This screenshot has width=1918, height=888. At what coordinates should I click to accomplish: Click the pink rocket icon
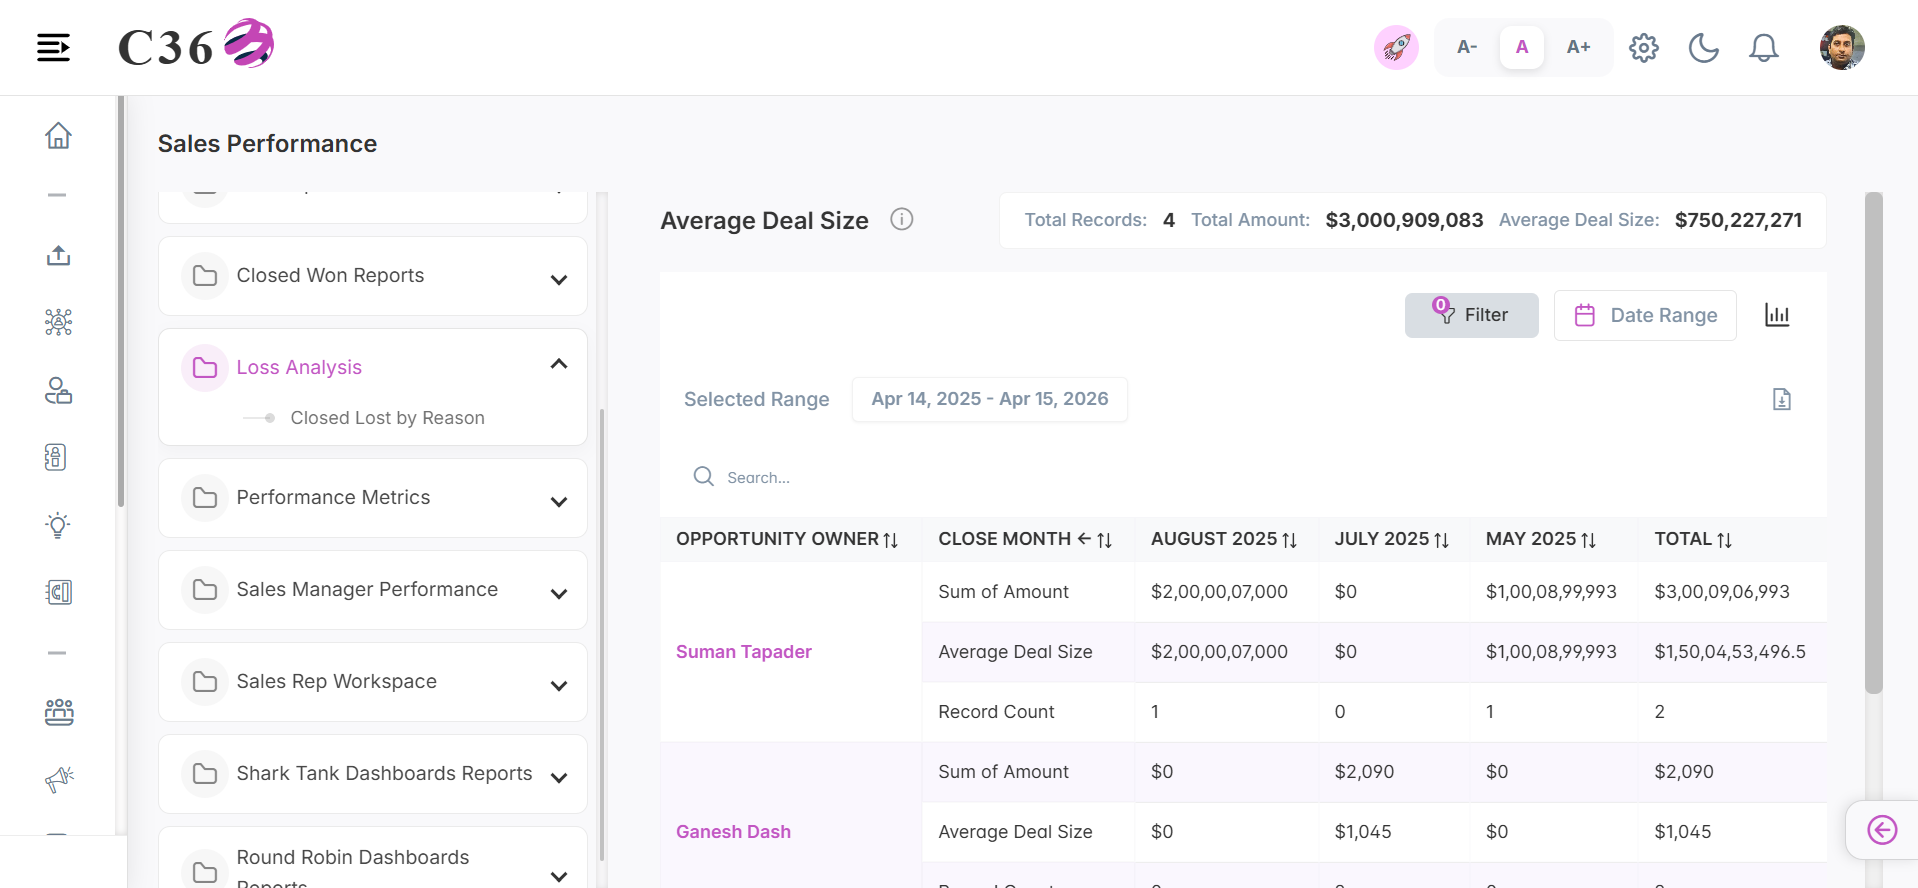coord(1396,47)
